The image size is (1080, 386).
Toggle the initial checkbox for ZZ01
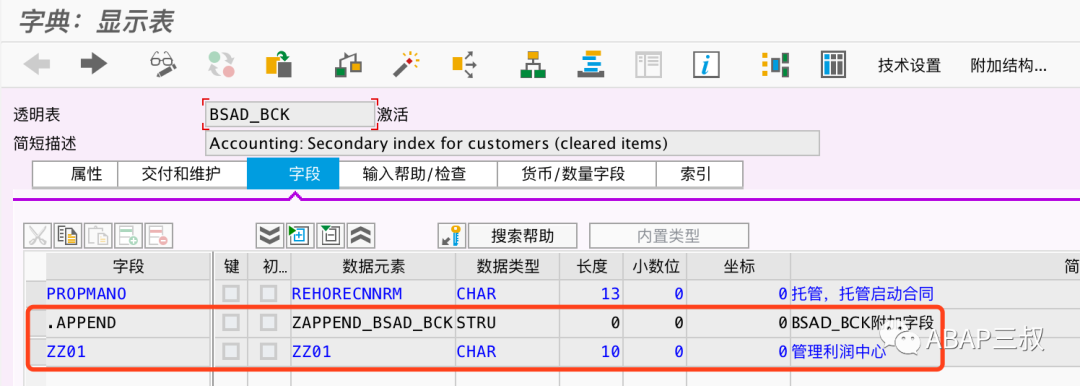(x=268, y=352)
